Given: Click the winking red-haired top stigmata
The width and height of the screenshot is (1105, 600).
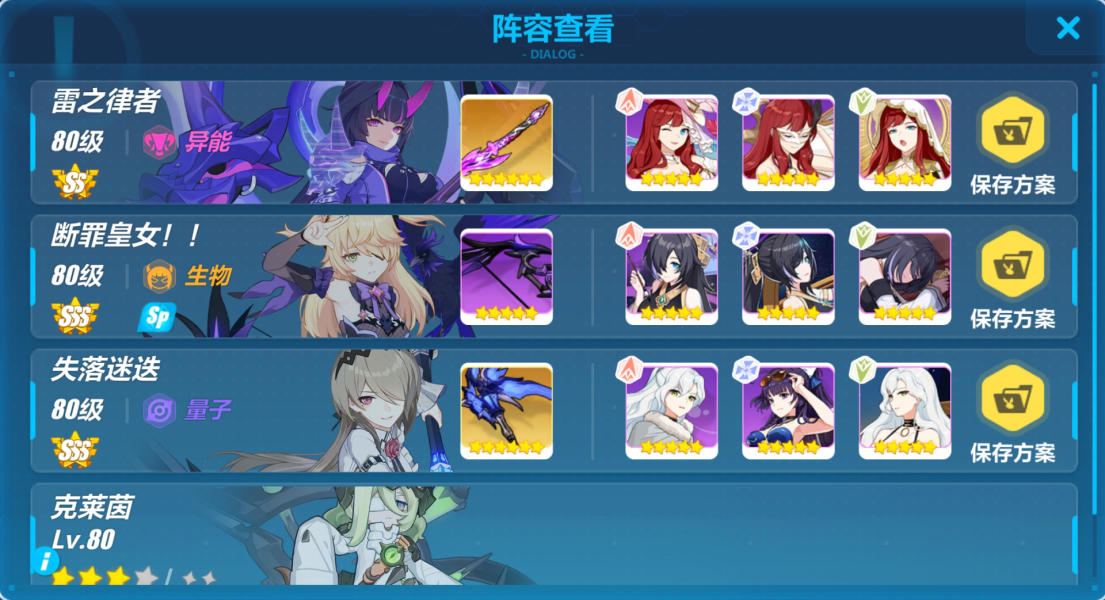Looking at the screenshot, I should (672, 143).
